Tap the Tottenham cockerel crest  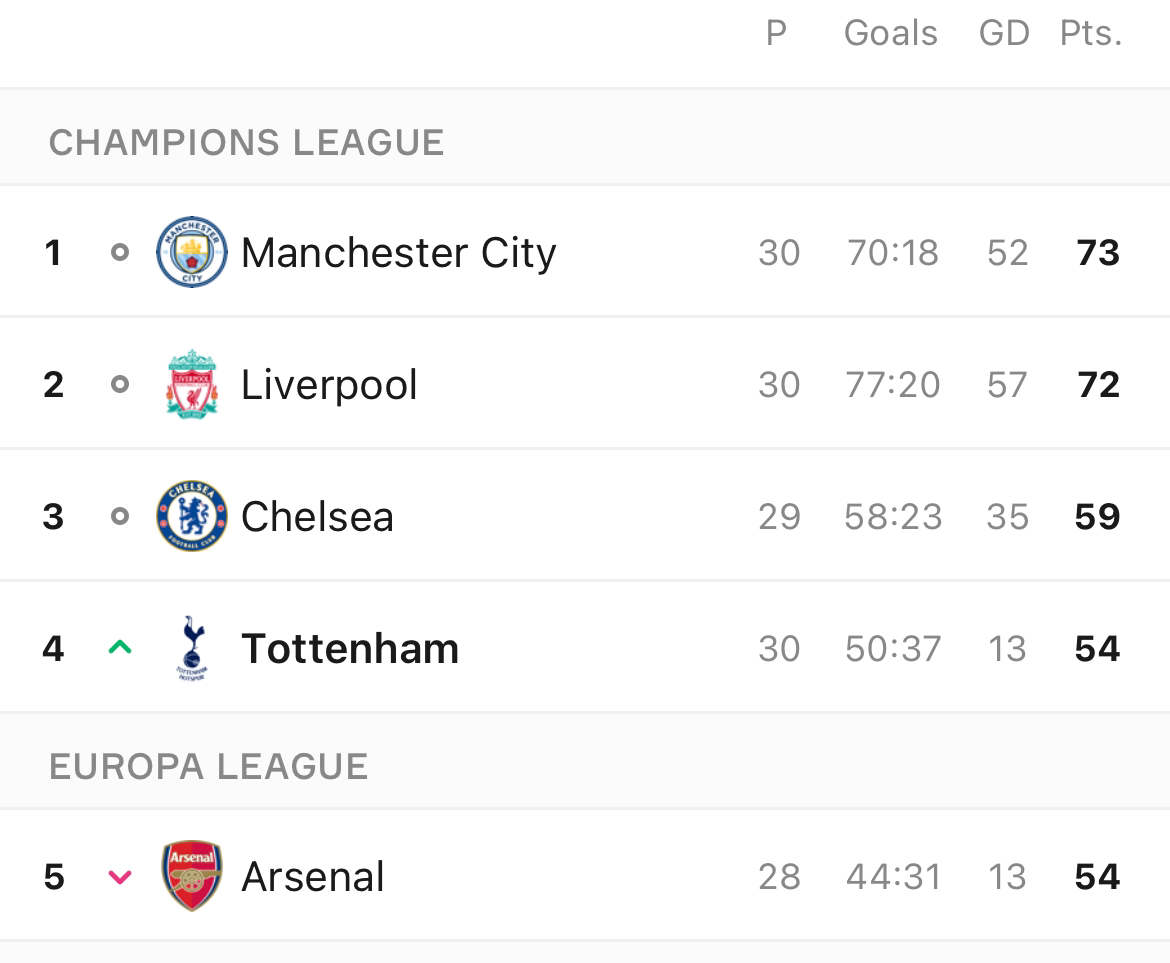192,648
